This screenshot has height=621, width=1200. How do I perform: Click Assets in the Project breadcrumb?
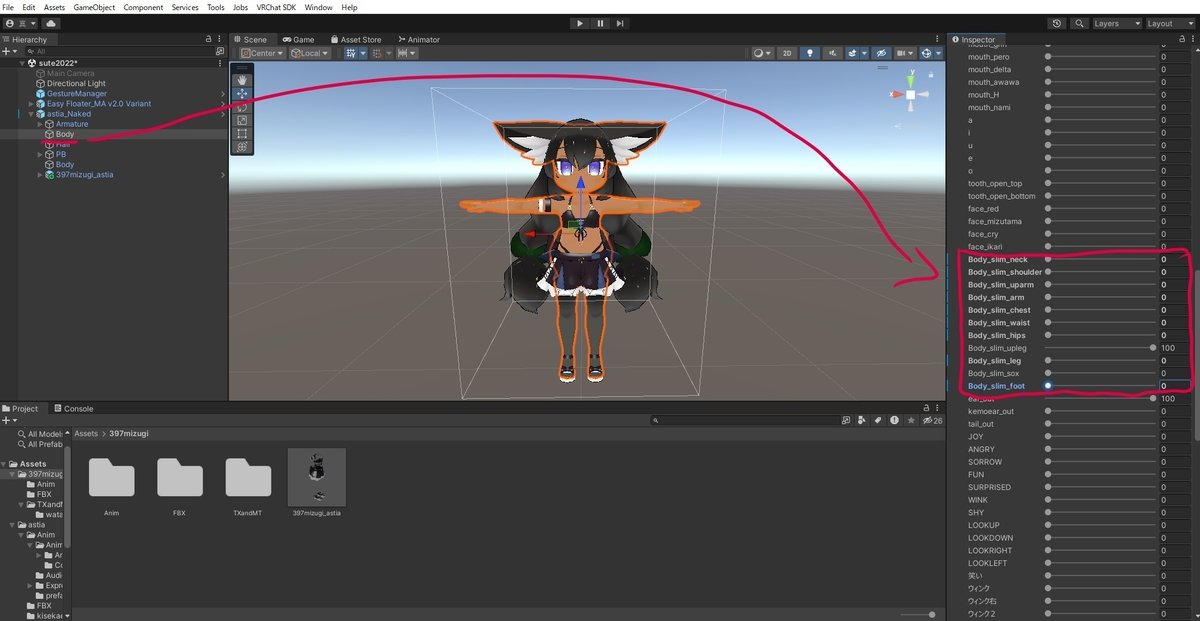pyautogui.click(x=86, y=434)
